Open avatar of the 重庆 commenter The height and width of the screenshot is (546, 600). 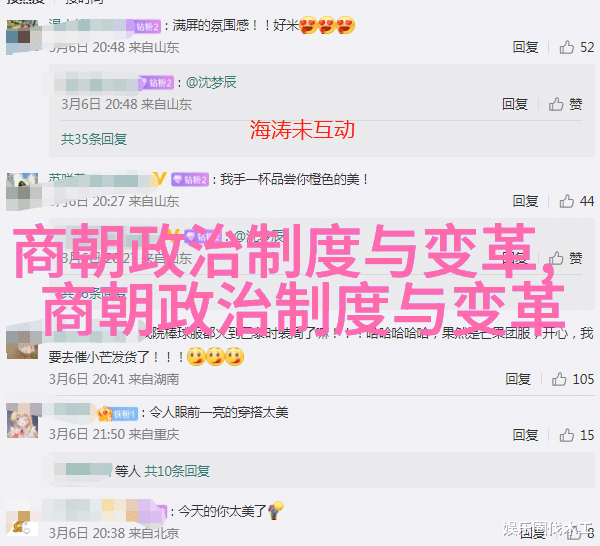[x=23, y=422]
